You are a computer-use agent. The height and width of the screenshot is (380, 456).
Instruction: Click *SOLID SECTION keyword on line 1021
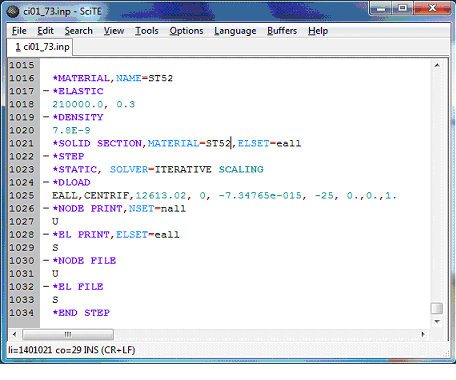(97, 143)
